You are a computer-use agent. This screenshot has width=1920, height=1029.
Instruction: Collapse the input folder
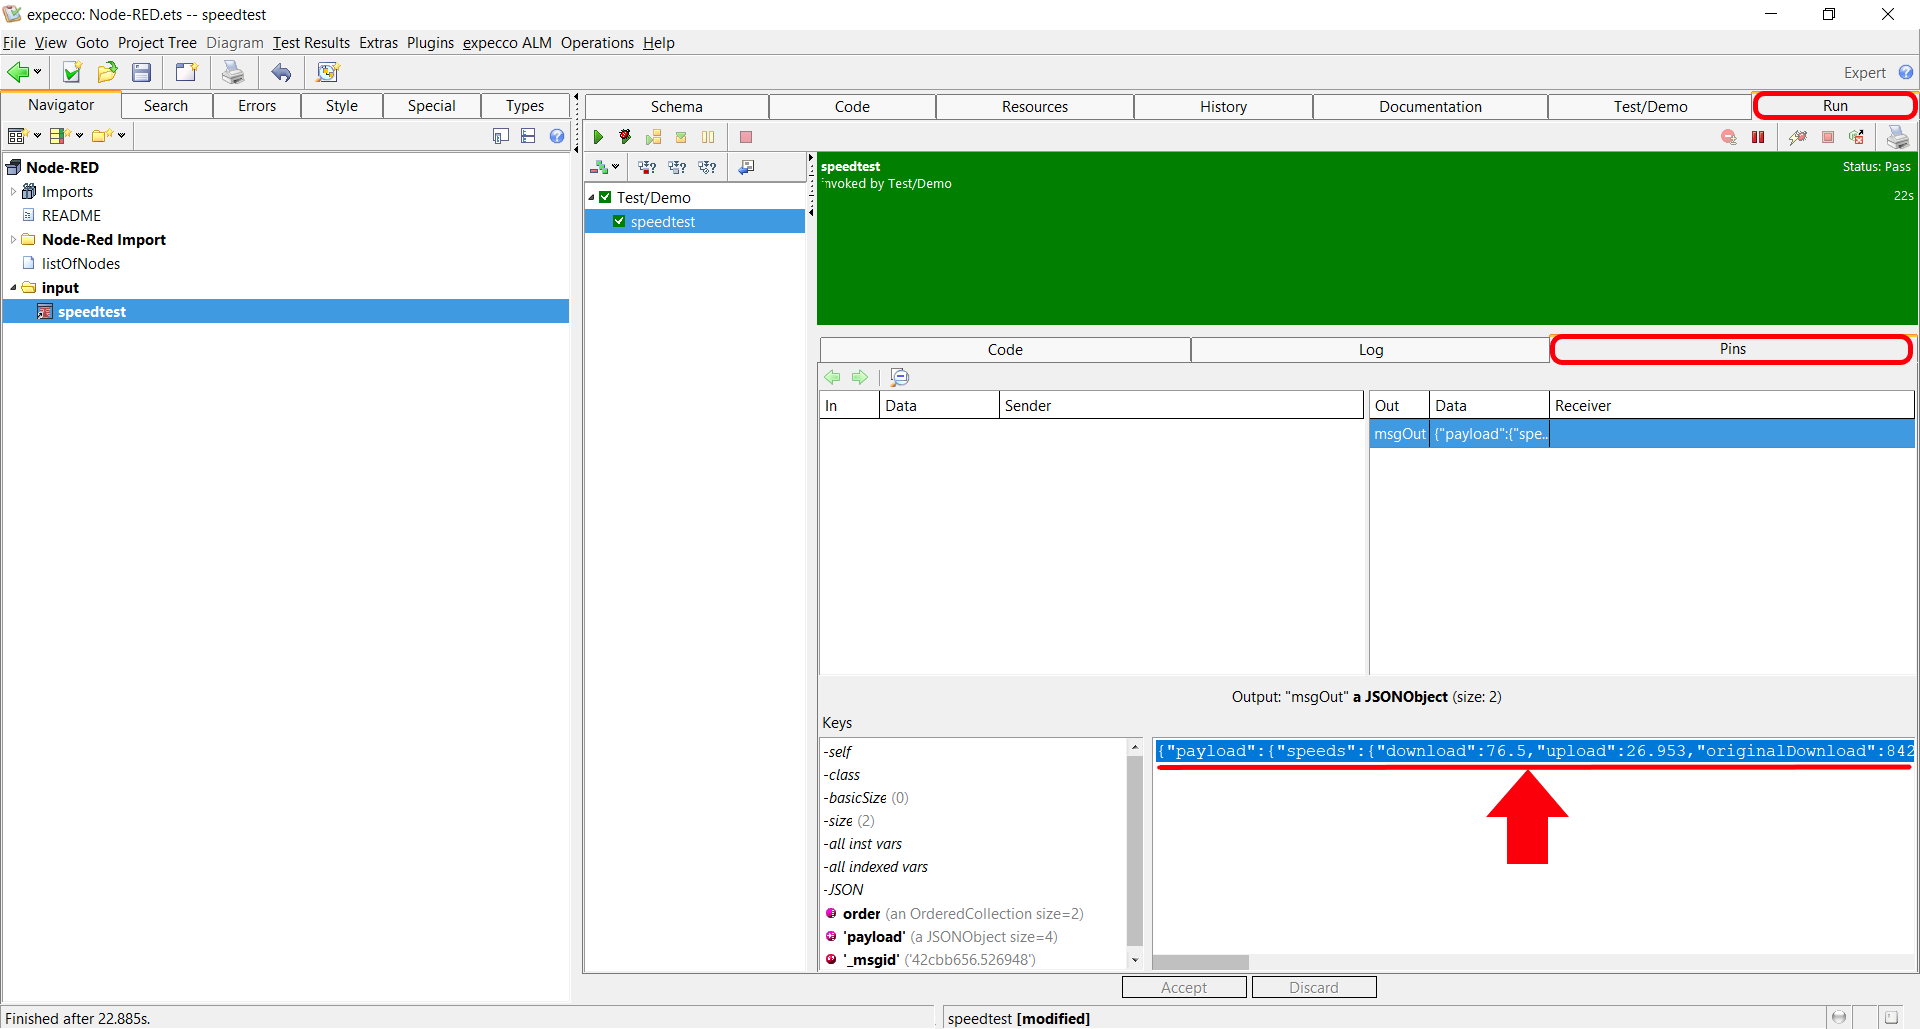coord(13,288)
